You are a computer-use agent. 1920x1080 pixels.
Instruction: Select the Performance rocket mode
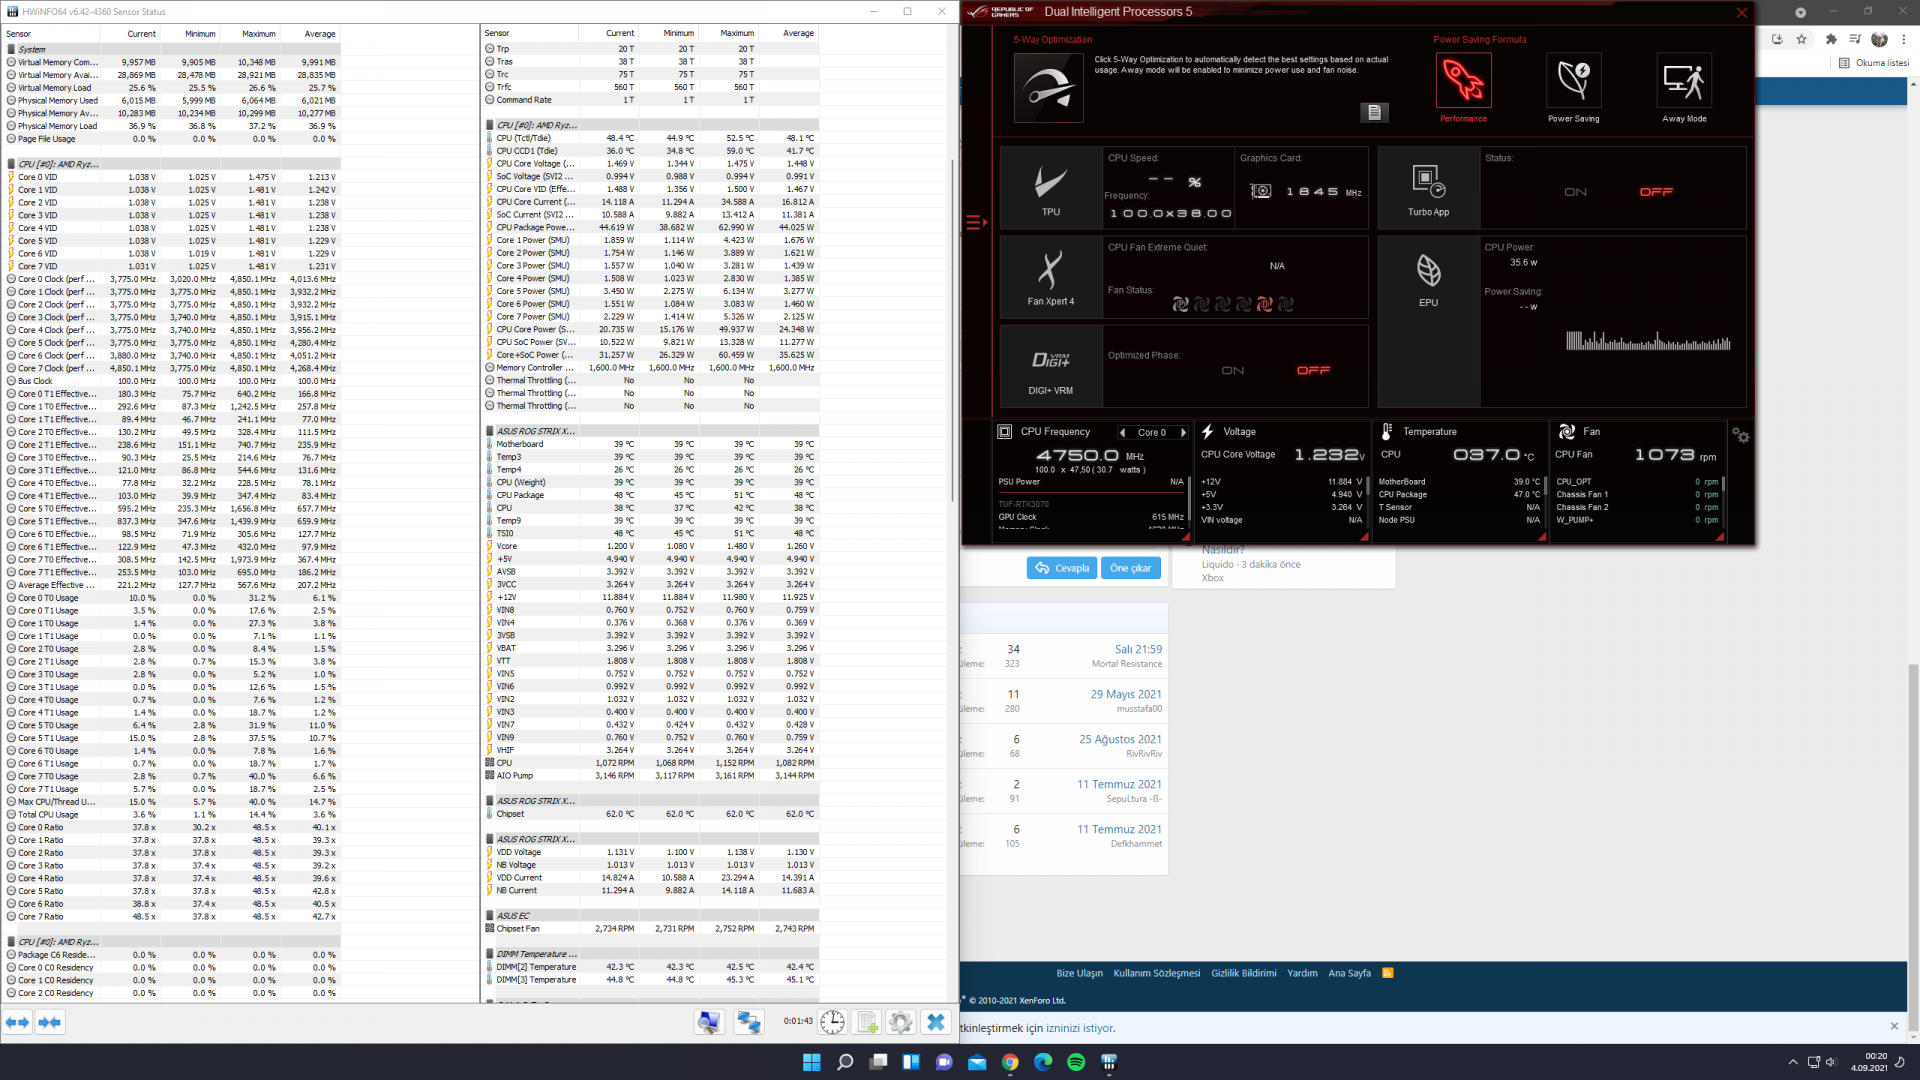[x=1463, y=81]
